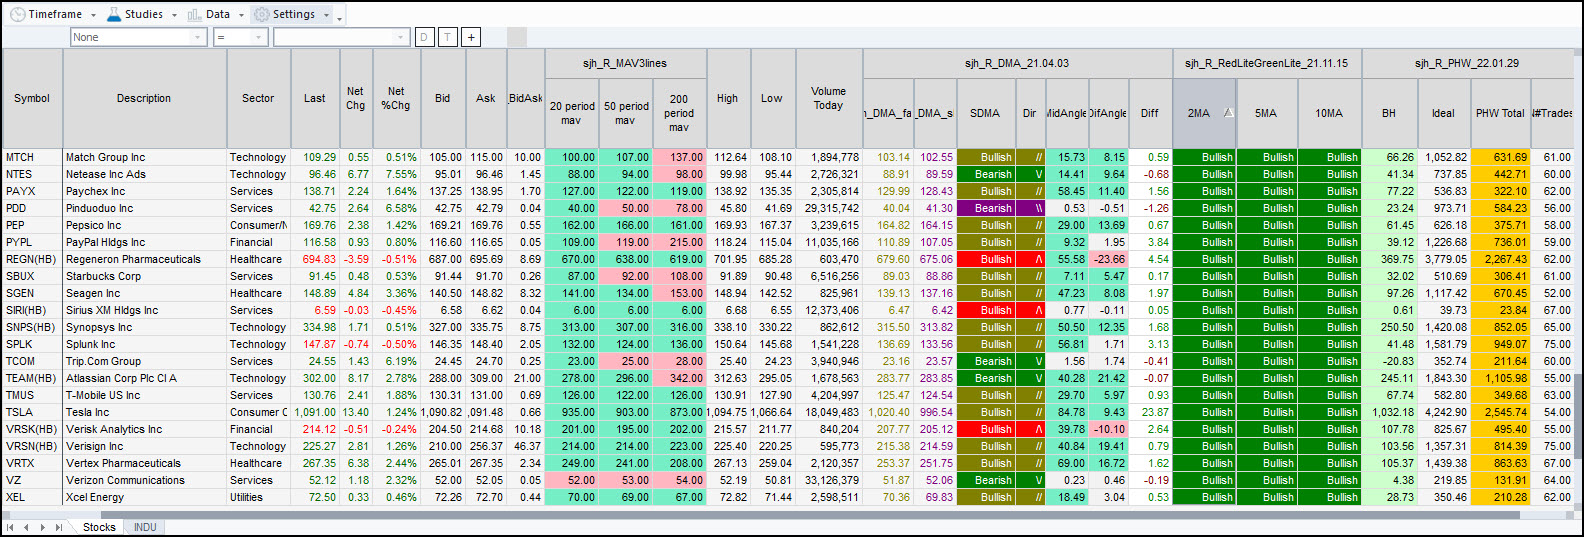This screenshot has width=1584, height=537.
Task: Open the Studies menu
Action: 143,14
